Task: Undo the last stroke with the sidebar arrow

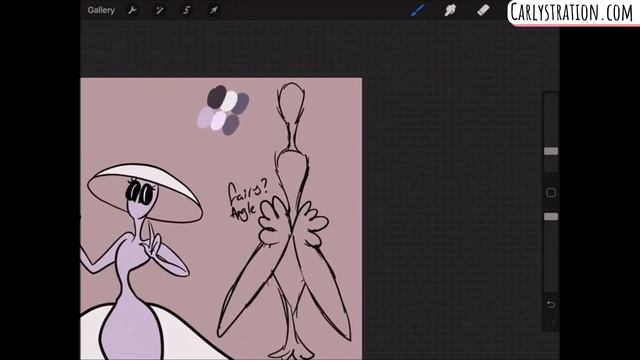Action: tap(551, 304)
